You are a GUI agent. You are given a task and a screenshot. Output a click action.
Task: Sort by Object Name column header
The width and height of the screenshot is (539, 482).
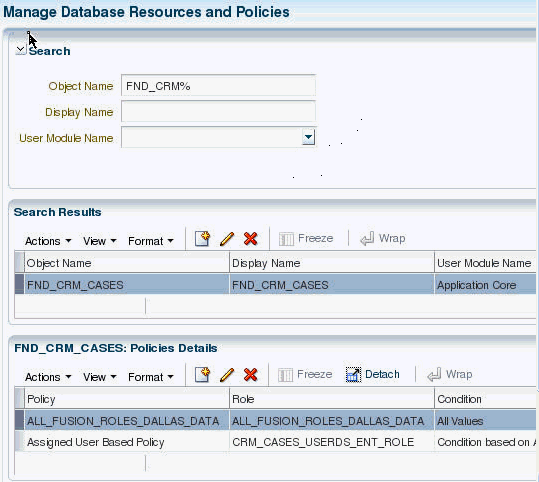coord(126,263)
